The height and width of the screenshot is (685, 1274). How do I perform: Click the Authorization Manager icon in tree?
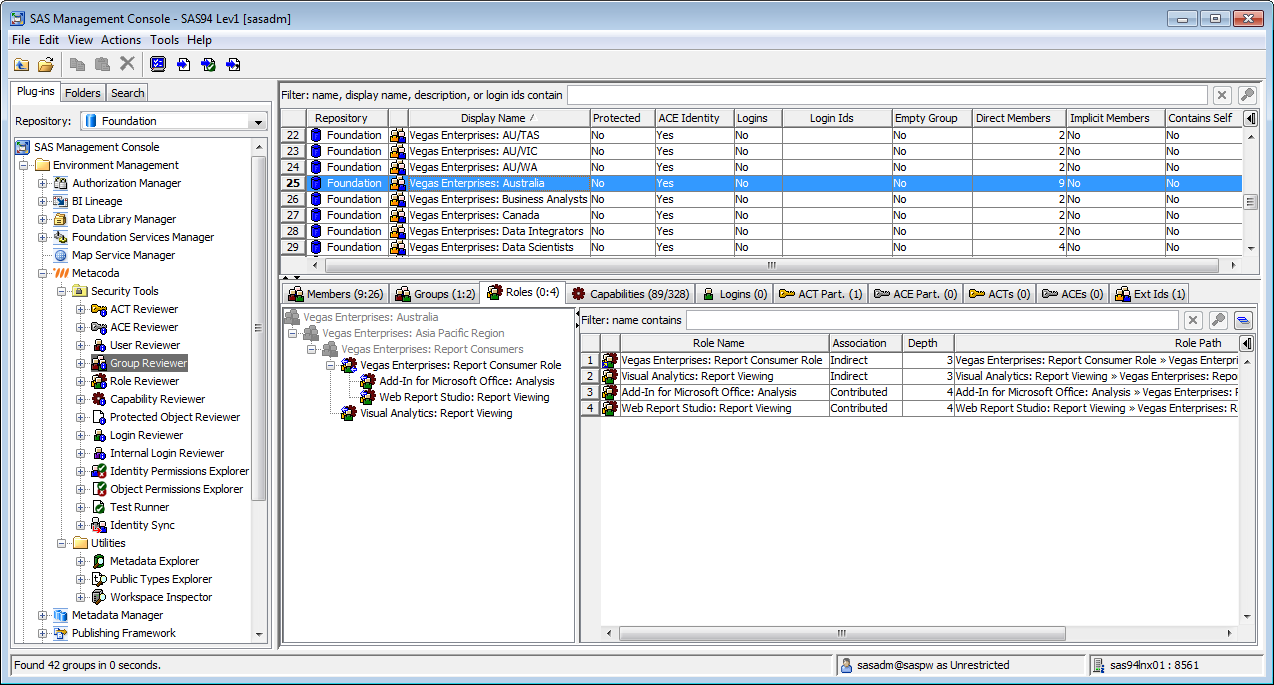point(60,183)
